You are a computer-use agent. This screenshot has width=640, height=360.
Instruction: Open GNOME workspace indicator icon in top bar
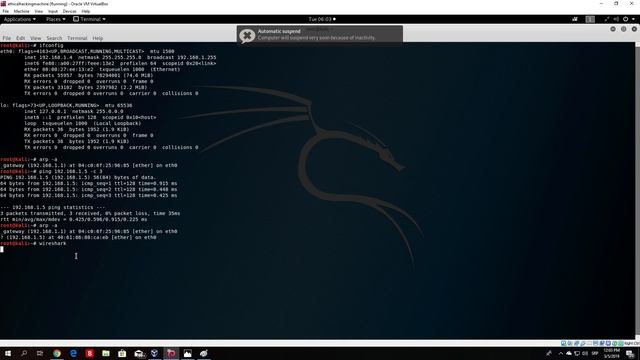590,19
